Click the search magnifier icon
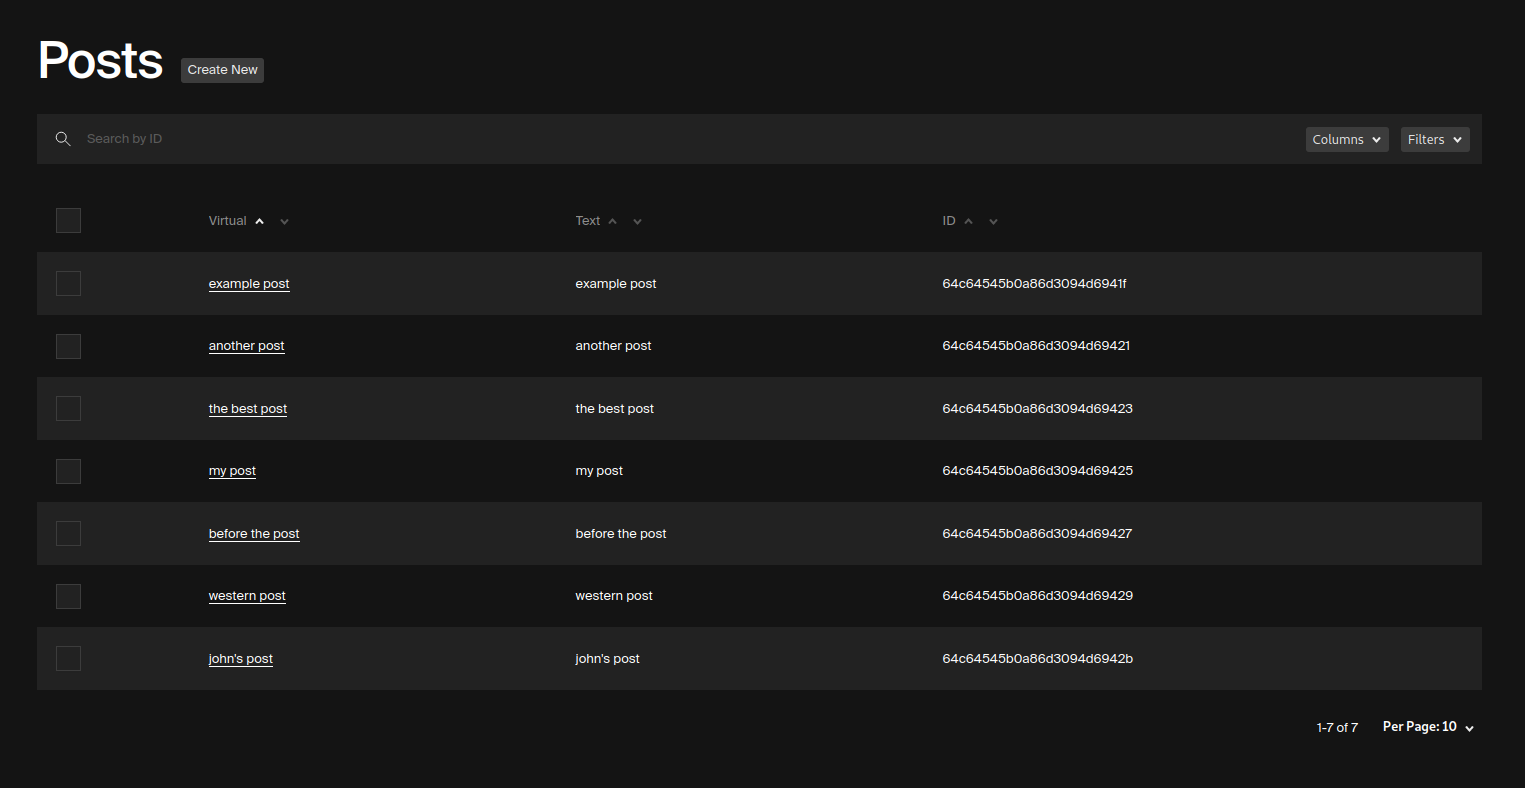Viewport: 1525px width, 788px height. pos(63,139)
